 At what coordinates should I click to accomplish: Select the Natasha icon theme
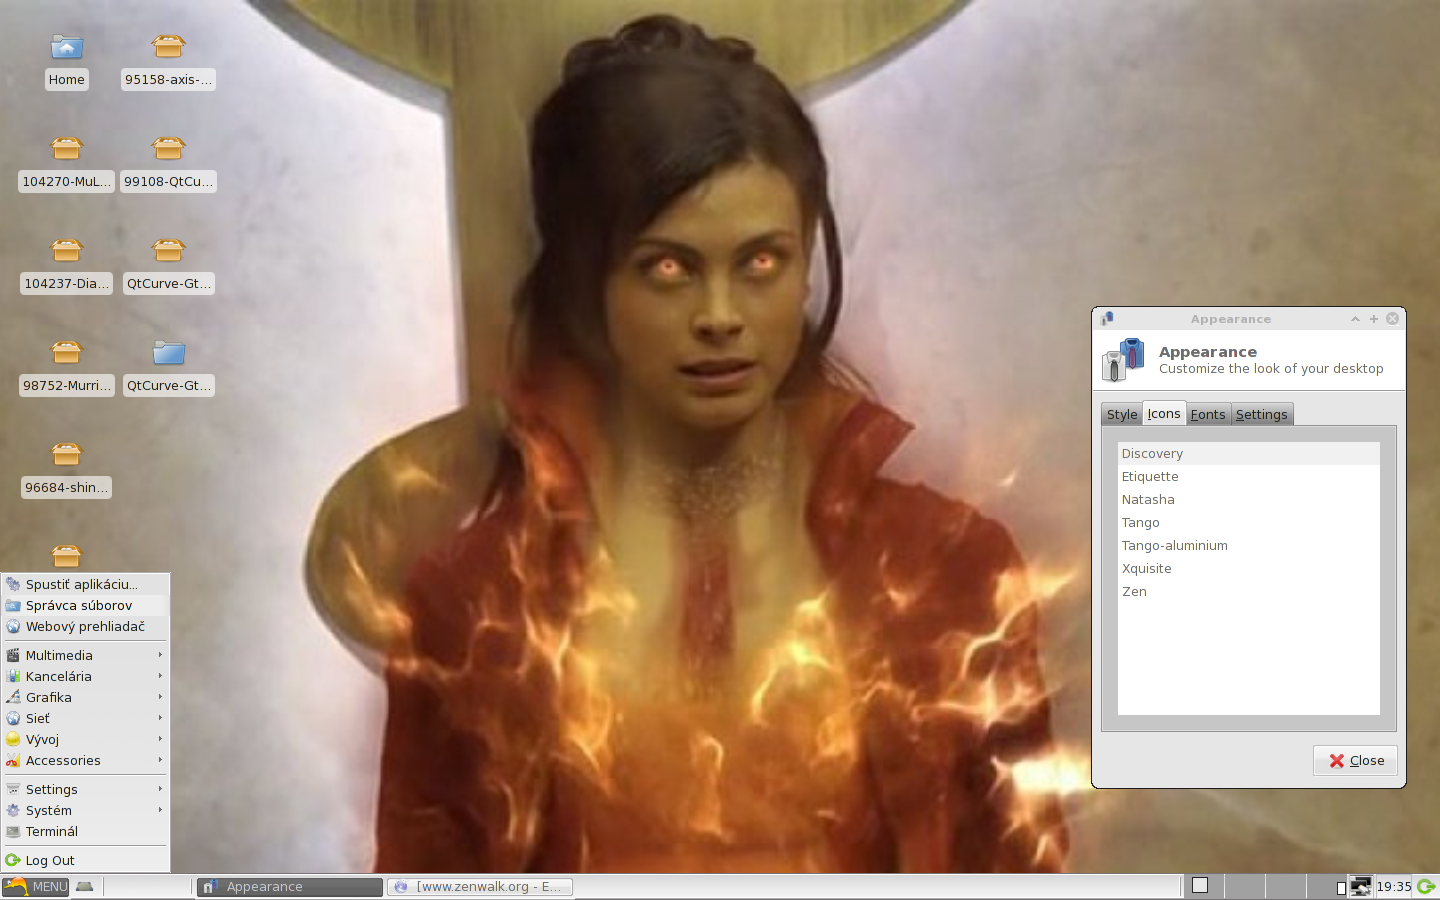click(x=1249, y=499)
